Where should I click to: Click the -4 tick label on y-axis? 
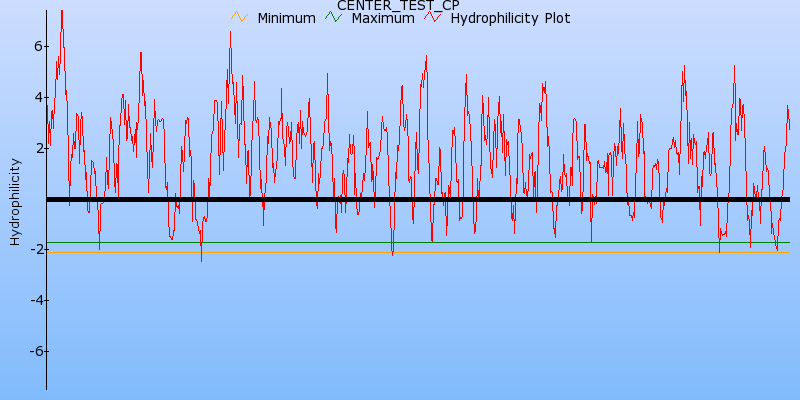tap(34, 300)
